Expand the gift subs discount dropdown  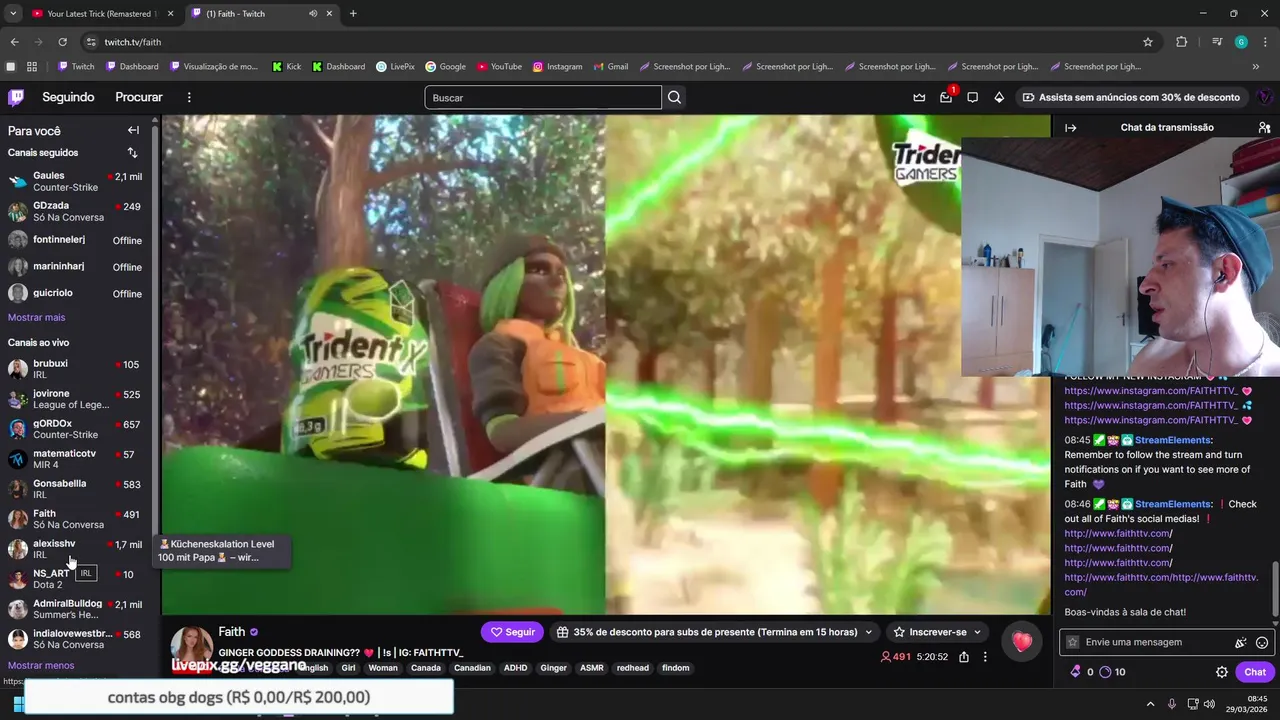tap(868, 632)
